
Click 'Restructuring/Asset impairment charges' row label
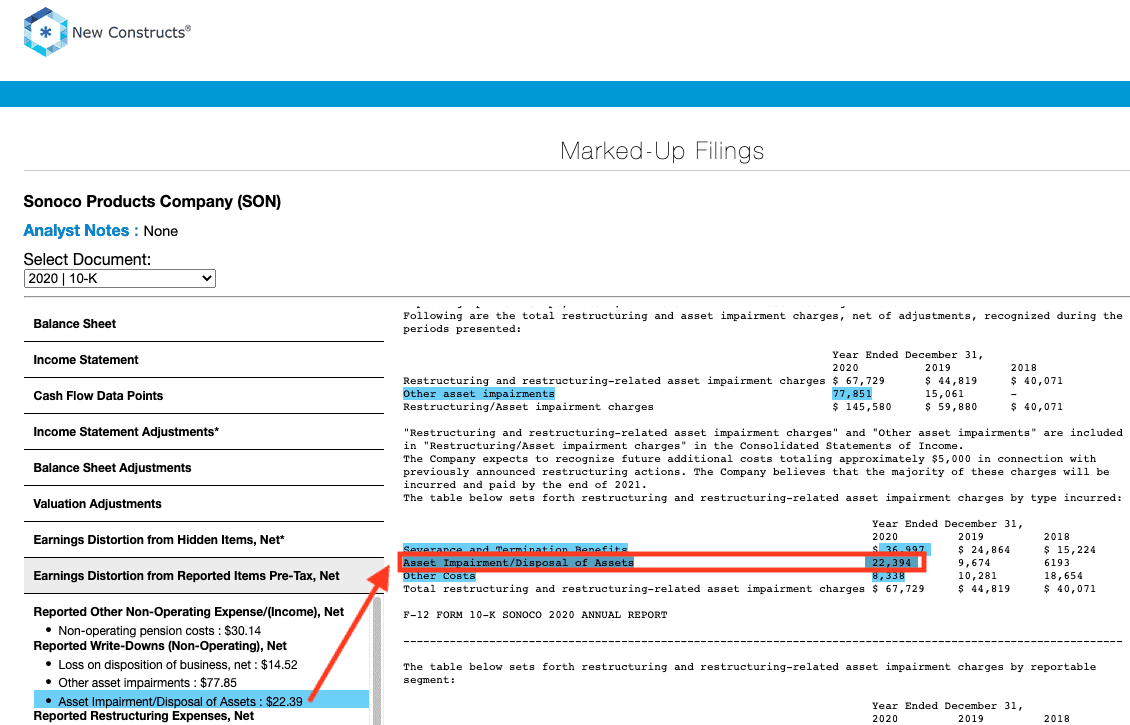(528, 407)
